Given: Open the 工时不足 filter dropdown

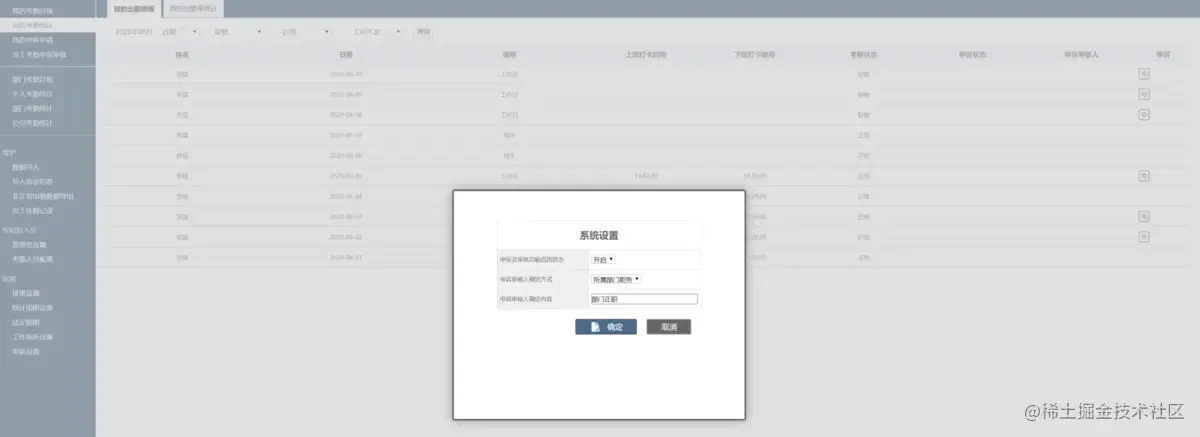Looking at the screenshot, I should click(375, 32).
